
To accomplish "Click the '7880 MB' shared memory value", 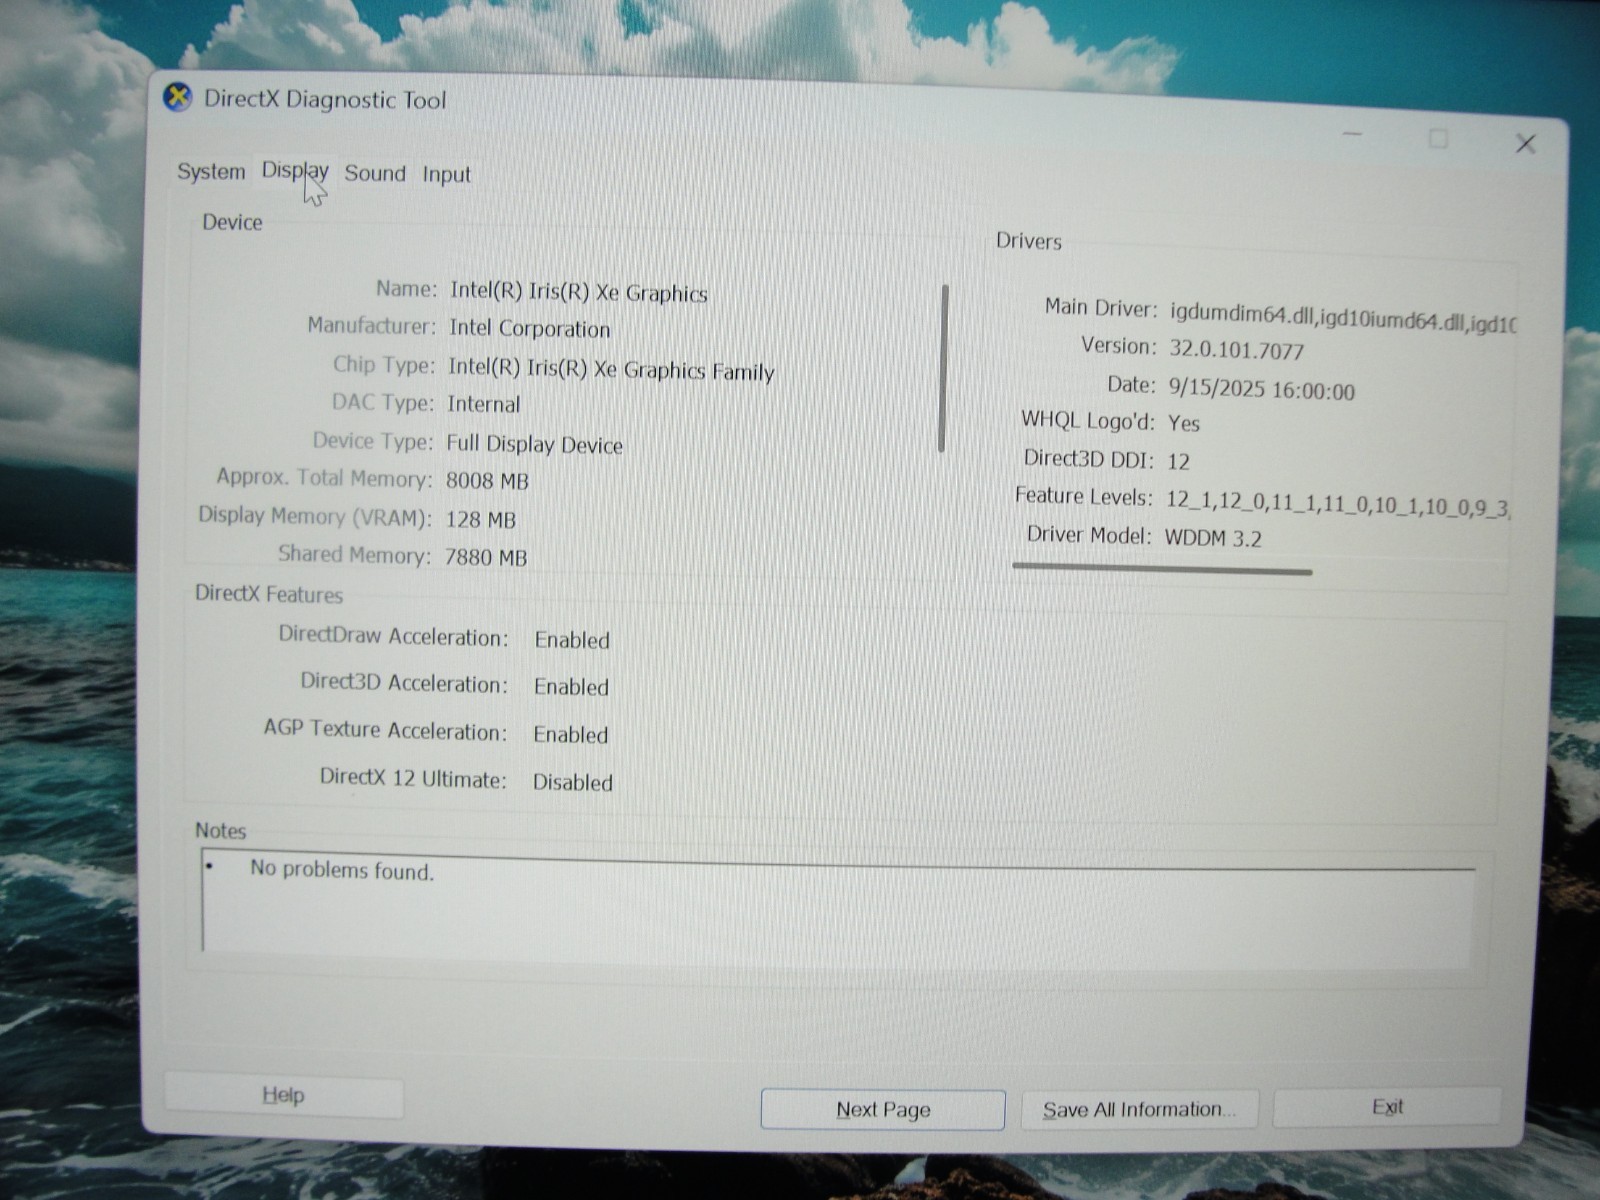I will coord(485,557).
